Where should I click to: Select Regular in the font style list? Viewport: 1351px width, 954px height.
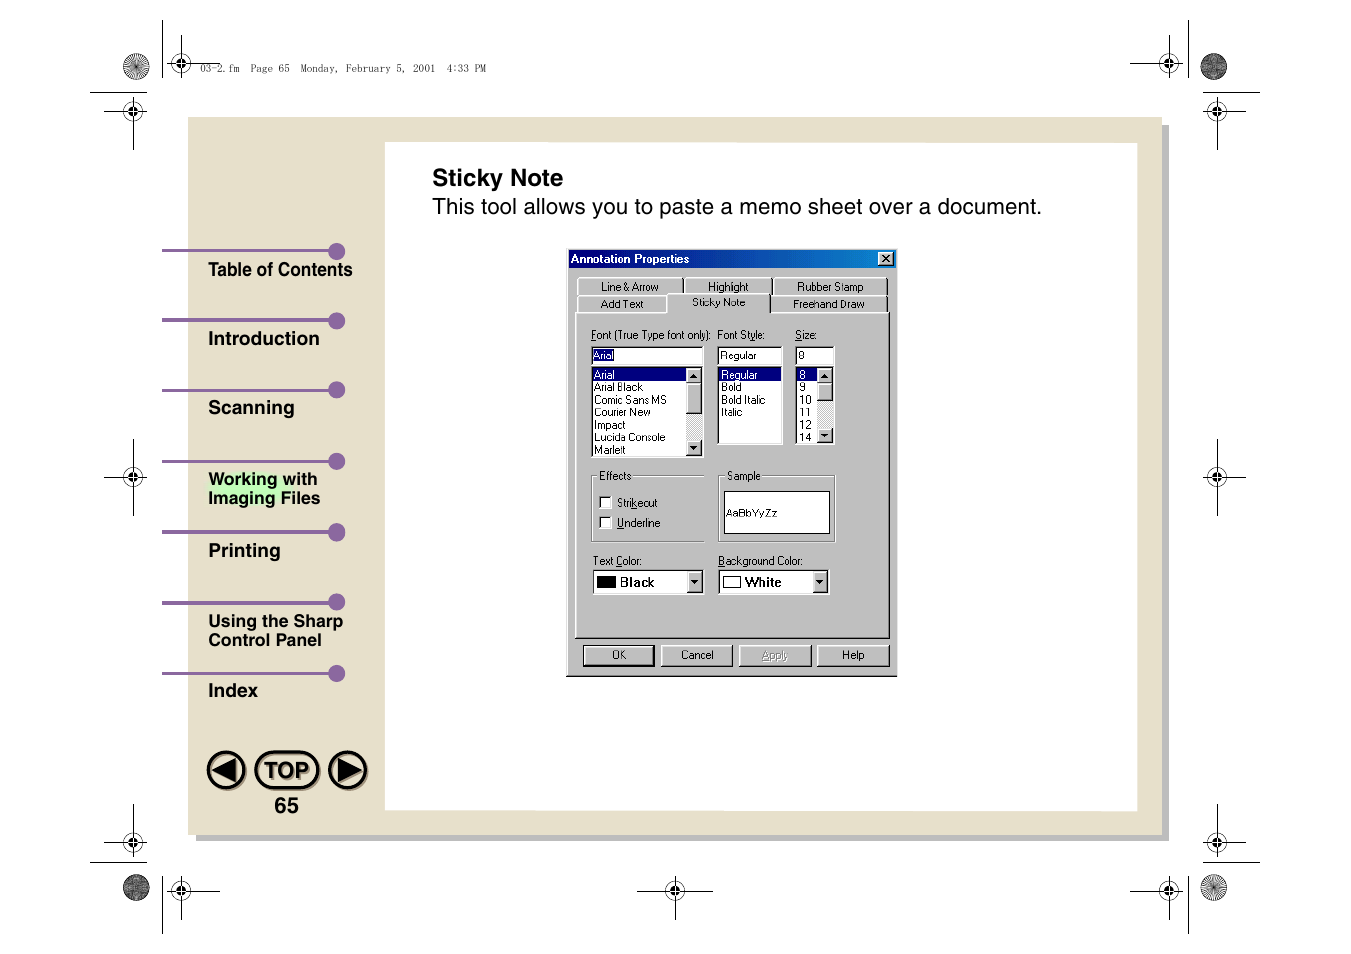pos(750,375)
